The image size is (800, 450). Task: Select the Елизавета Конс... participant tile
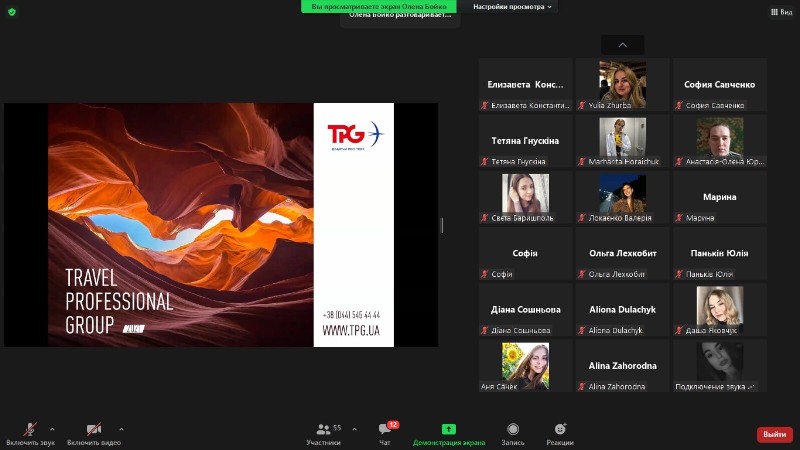coord(525,85)
